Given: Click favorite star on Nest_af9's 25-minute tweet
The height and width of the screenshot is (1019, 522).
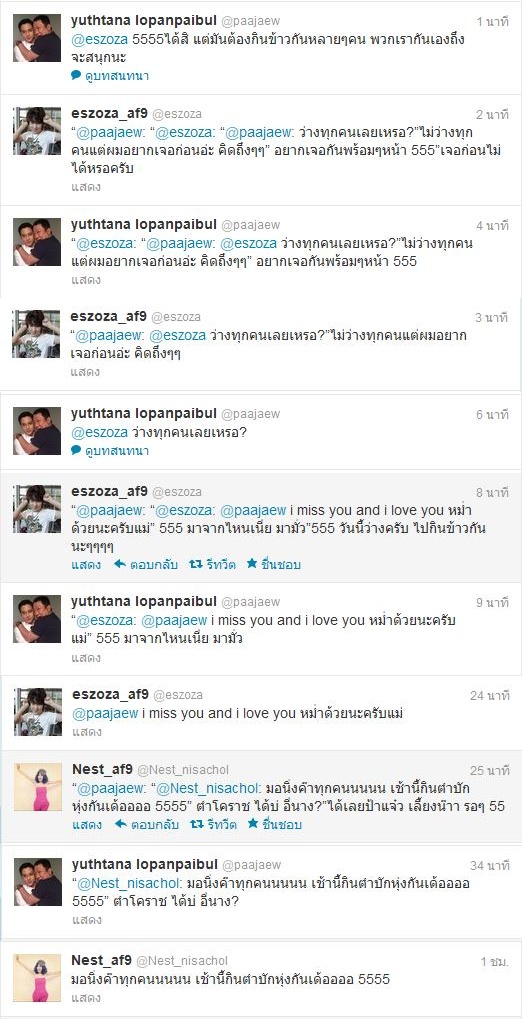Looking at the screenshot, I should (x=252, y=824).
